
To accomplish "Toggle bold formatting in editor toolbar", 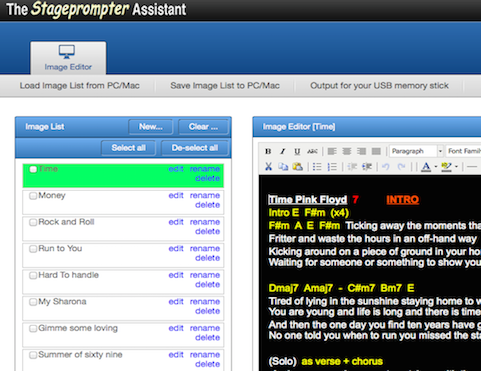I will (268, 151).
